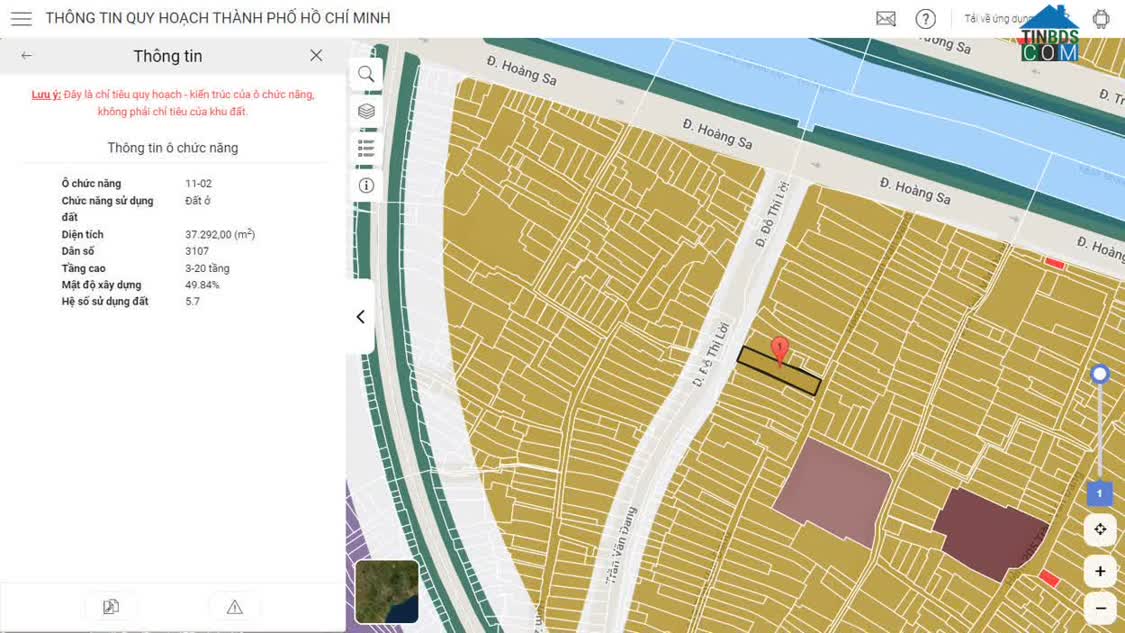Open the mail contact icon

tap(886, 19)
